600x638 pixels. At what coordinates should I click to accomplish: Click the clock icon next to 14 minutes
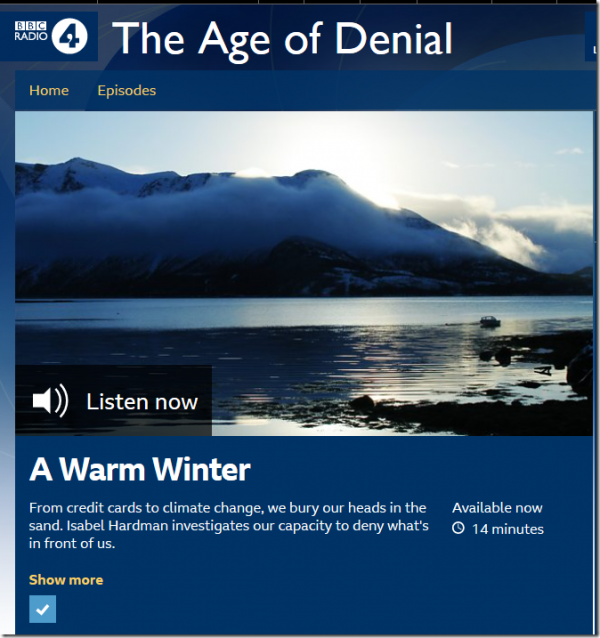458,528
